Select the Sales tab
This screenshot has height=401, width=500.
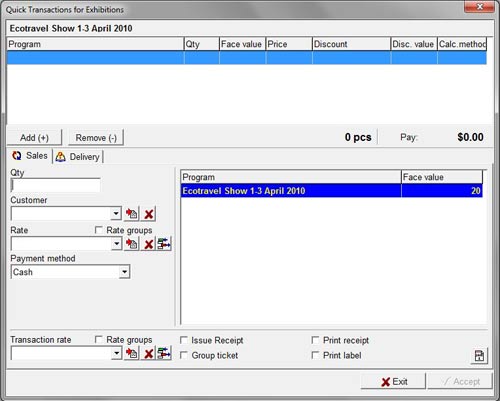(30, 156)
